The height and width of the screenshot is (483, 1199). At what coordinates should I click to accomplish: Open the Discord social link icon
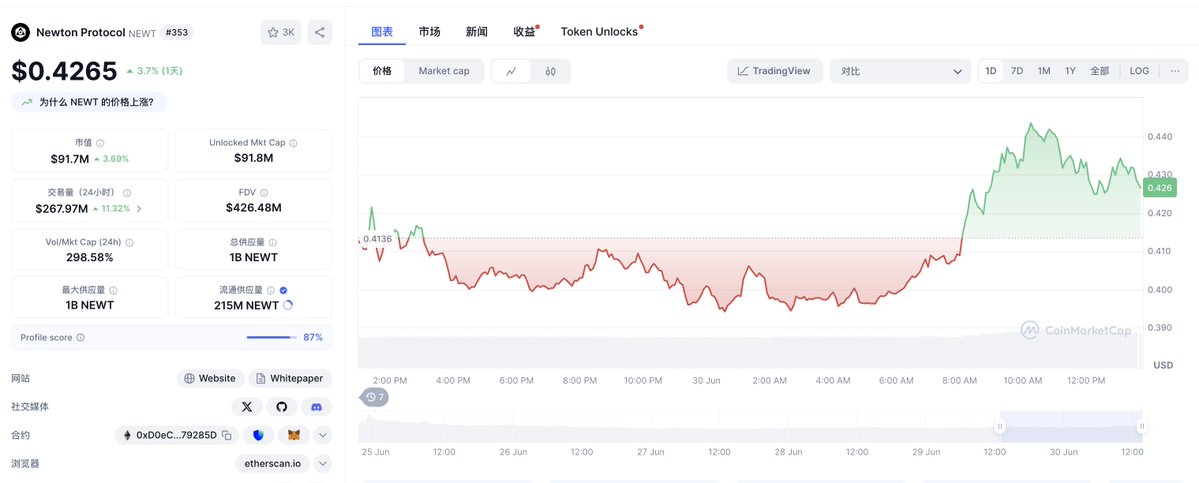tap(317, 407)
